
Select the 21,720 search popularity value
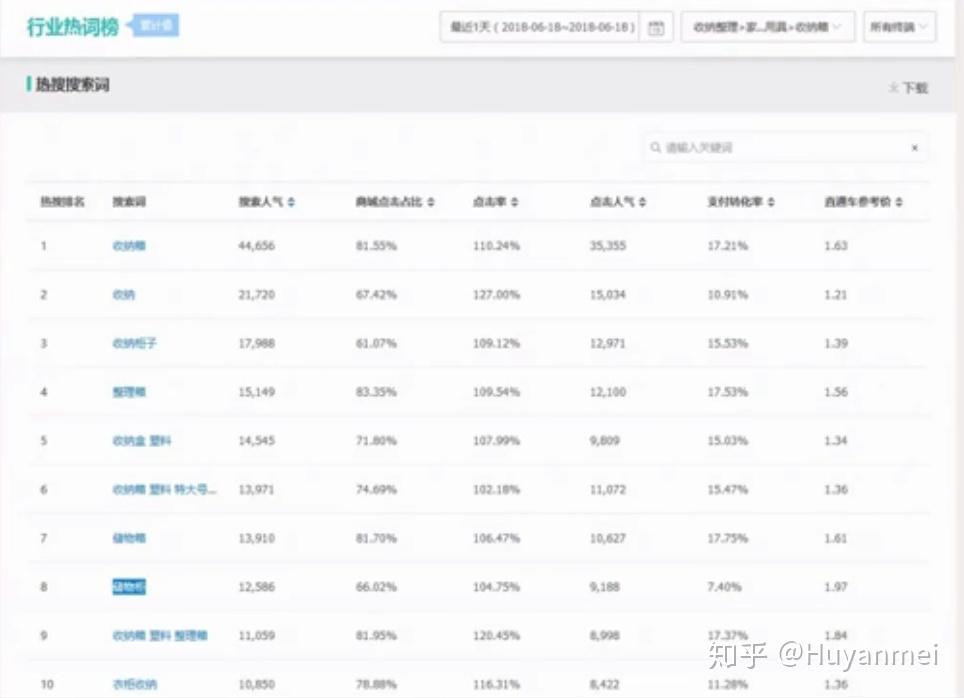click(256, 295)
